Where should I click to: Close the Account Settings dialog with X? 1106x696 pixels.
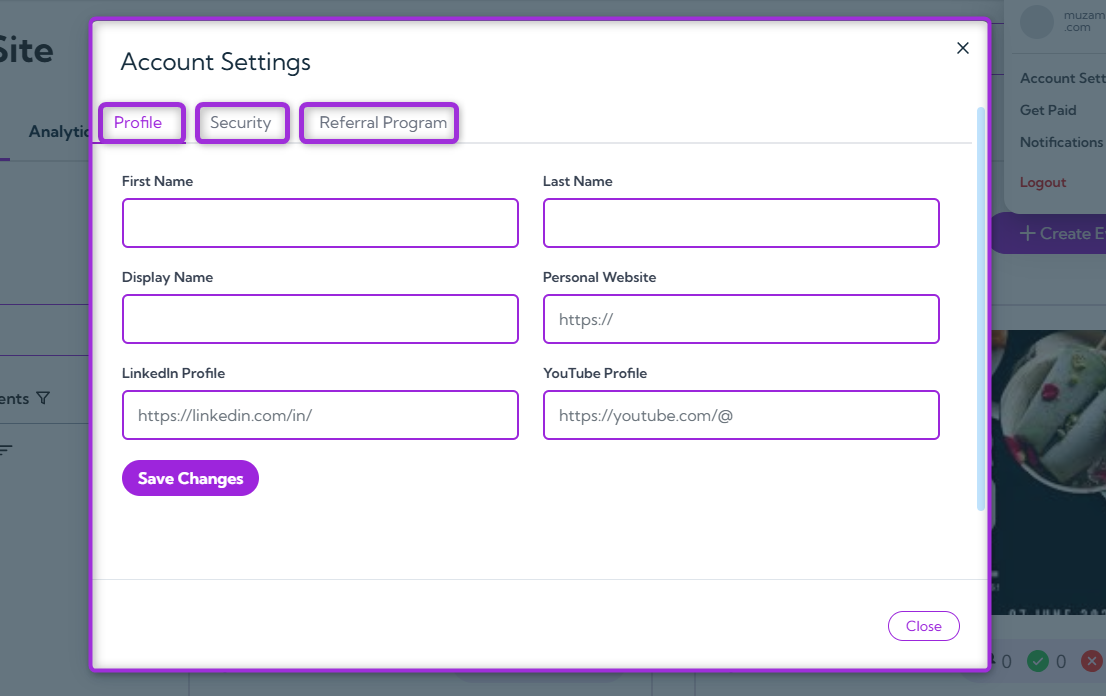(x=963, y=48)
